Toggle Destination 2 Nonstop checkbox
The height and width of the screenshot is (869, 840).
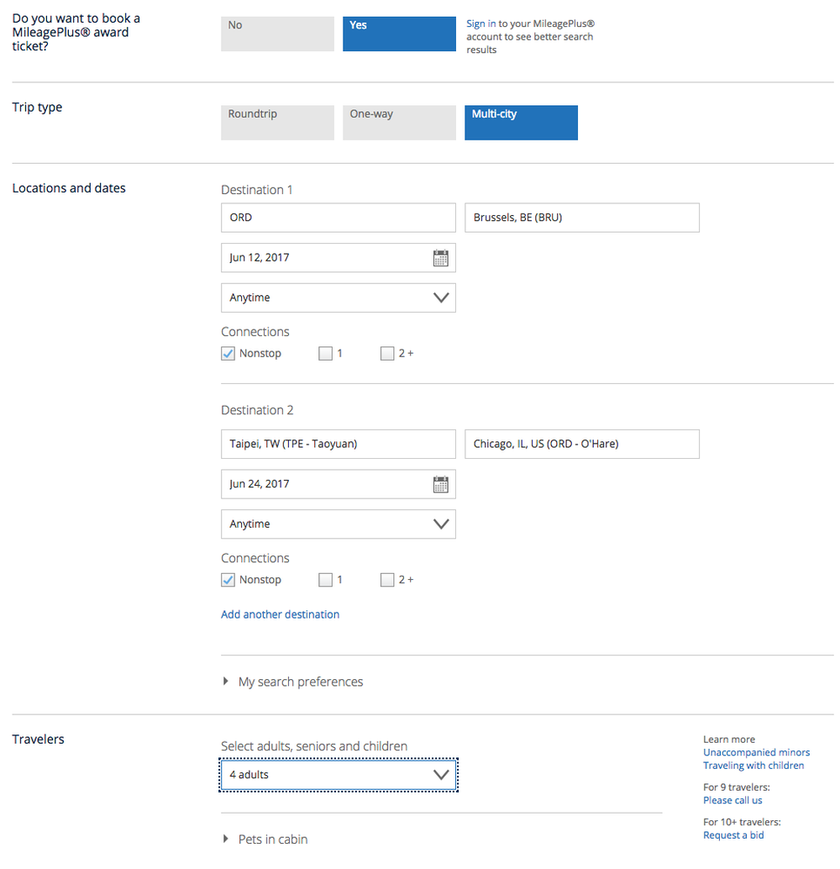pyautogui.click(x=228, y=580)
